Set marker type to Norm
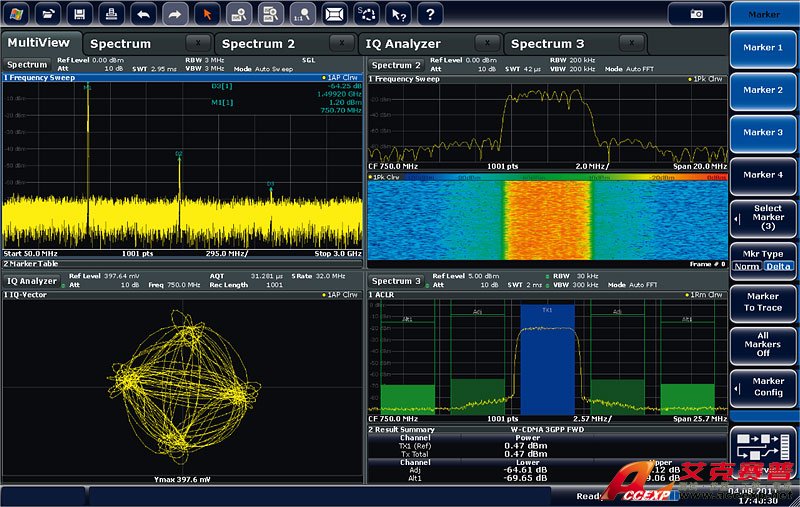 (746, 266)
